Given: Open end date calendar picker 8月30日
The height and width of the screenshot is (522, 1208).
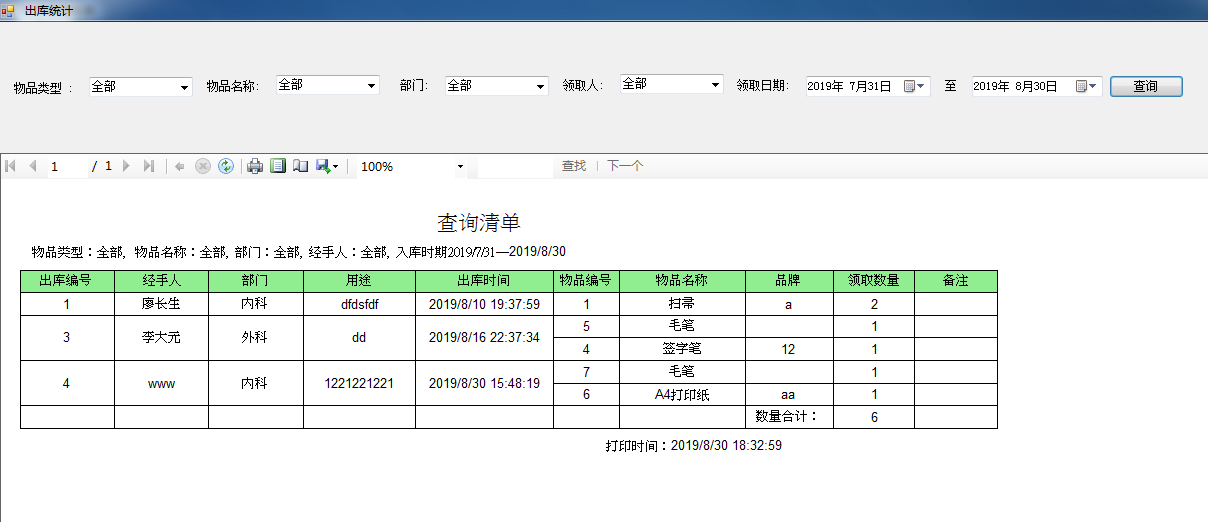Looking at the screenshot, I should click(x=1087, y=87).
